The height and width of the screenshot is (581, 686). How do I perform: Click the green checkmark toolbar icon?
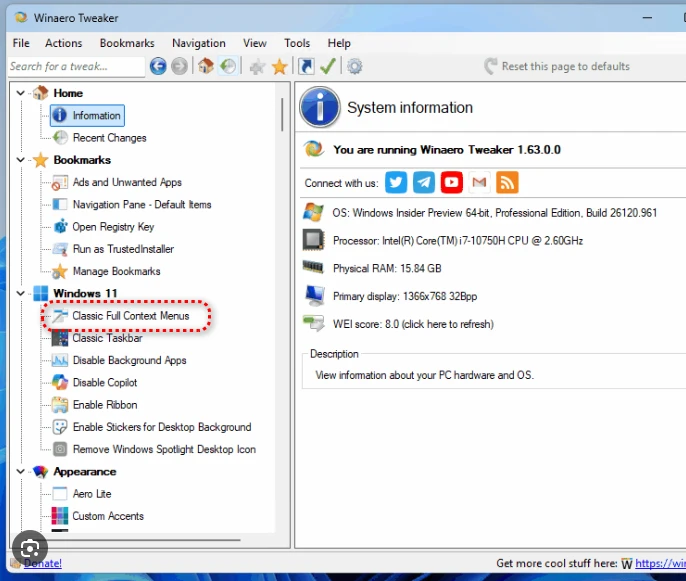tap(328, 66)
